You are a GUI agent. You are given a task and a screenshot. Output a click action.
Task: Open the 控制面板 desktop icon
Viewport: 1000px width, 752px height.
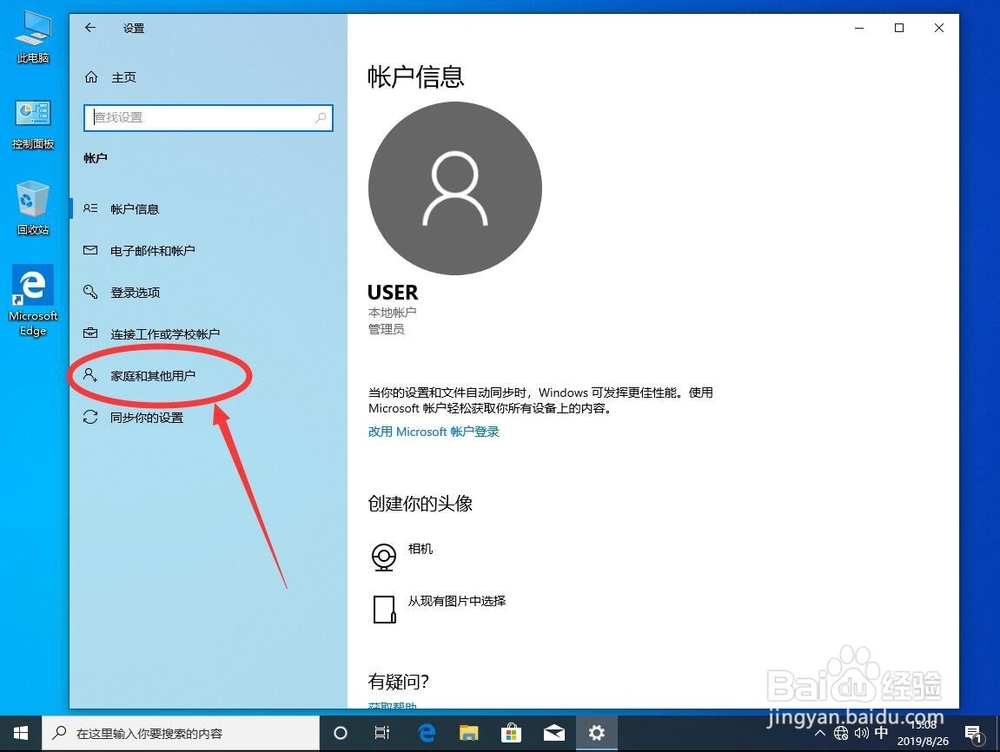pos(33,124)
